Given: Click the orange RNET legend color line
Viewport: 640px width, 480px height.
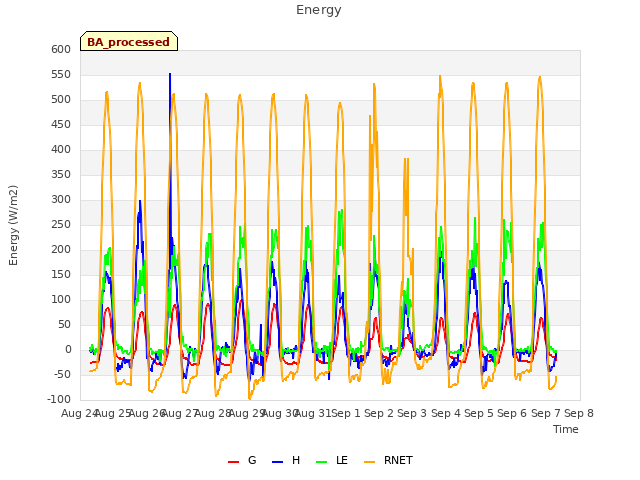Looking at the screenshot, I should 369,462.
